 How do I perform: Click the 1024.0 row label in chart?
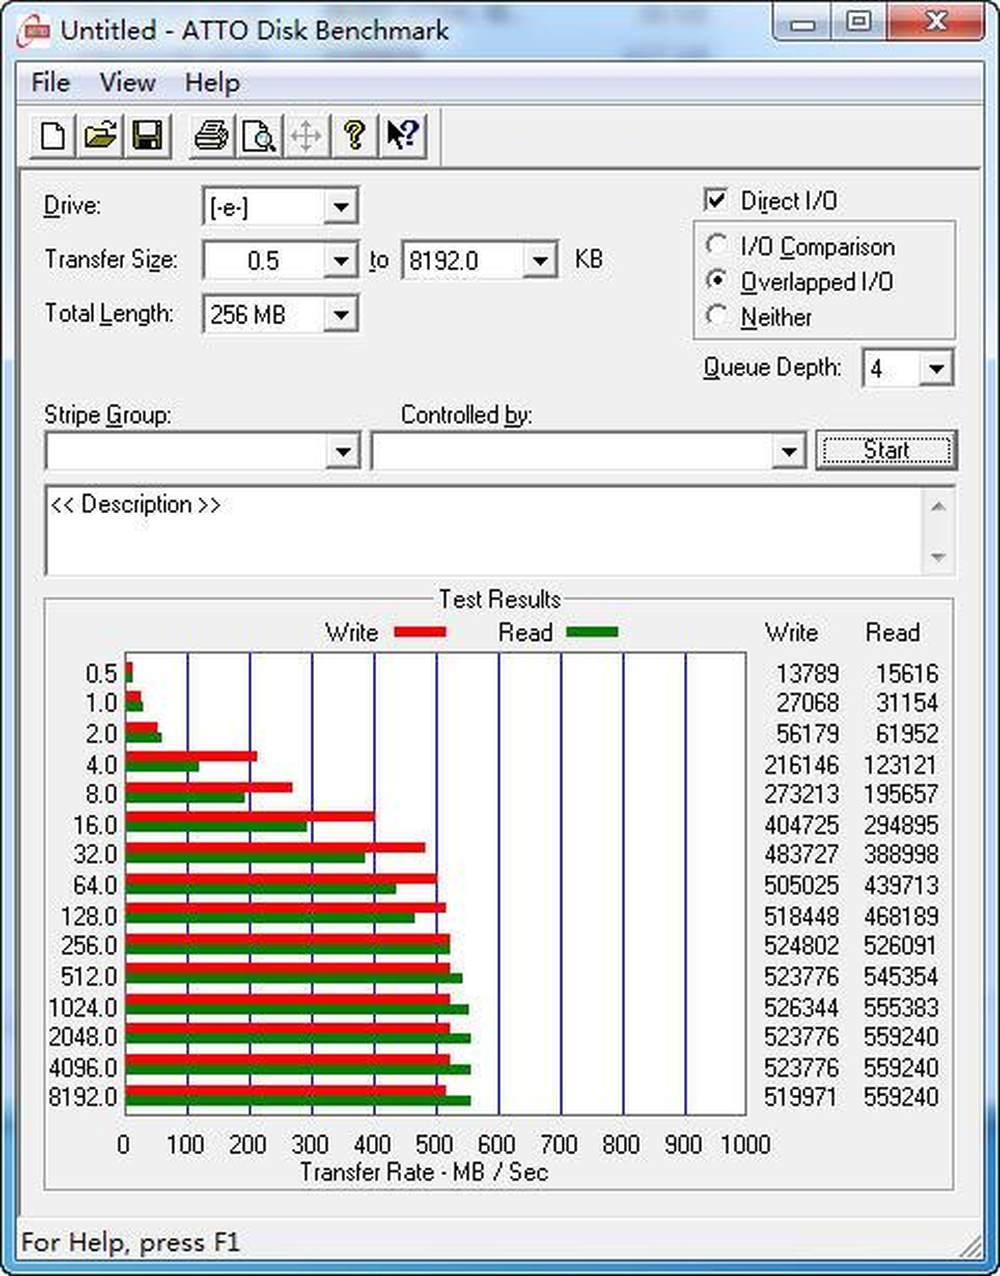coord(83,1007)
